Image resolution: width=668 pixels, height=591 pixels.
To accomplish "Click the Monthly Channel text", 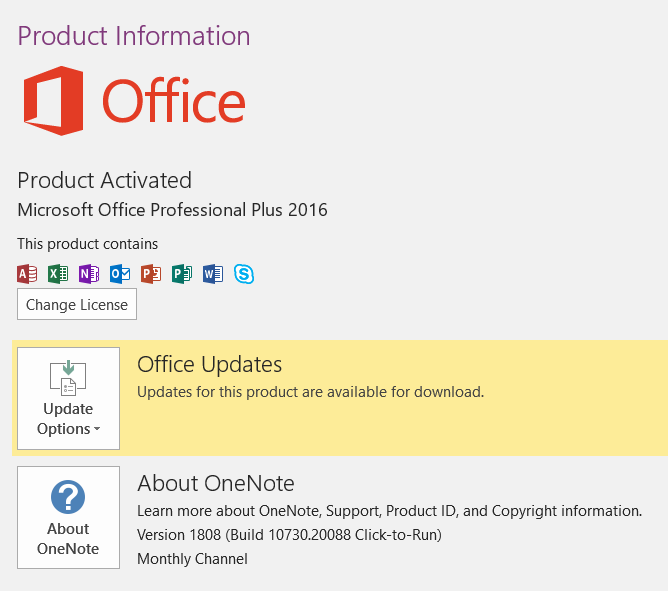I will (x=192, y=559).
